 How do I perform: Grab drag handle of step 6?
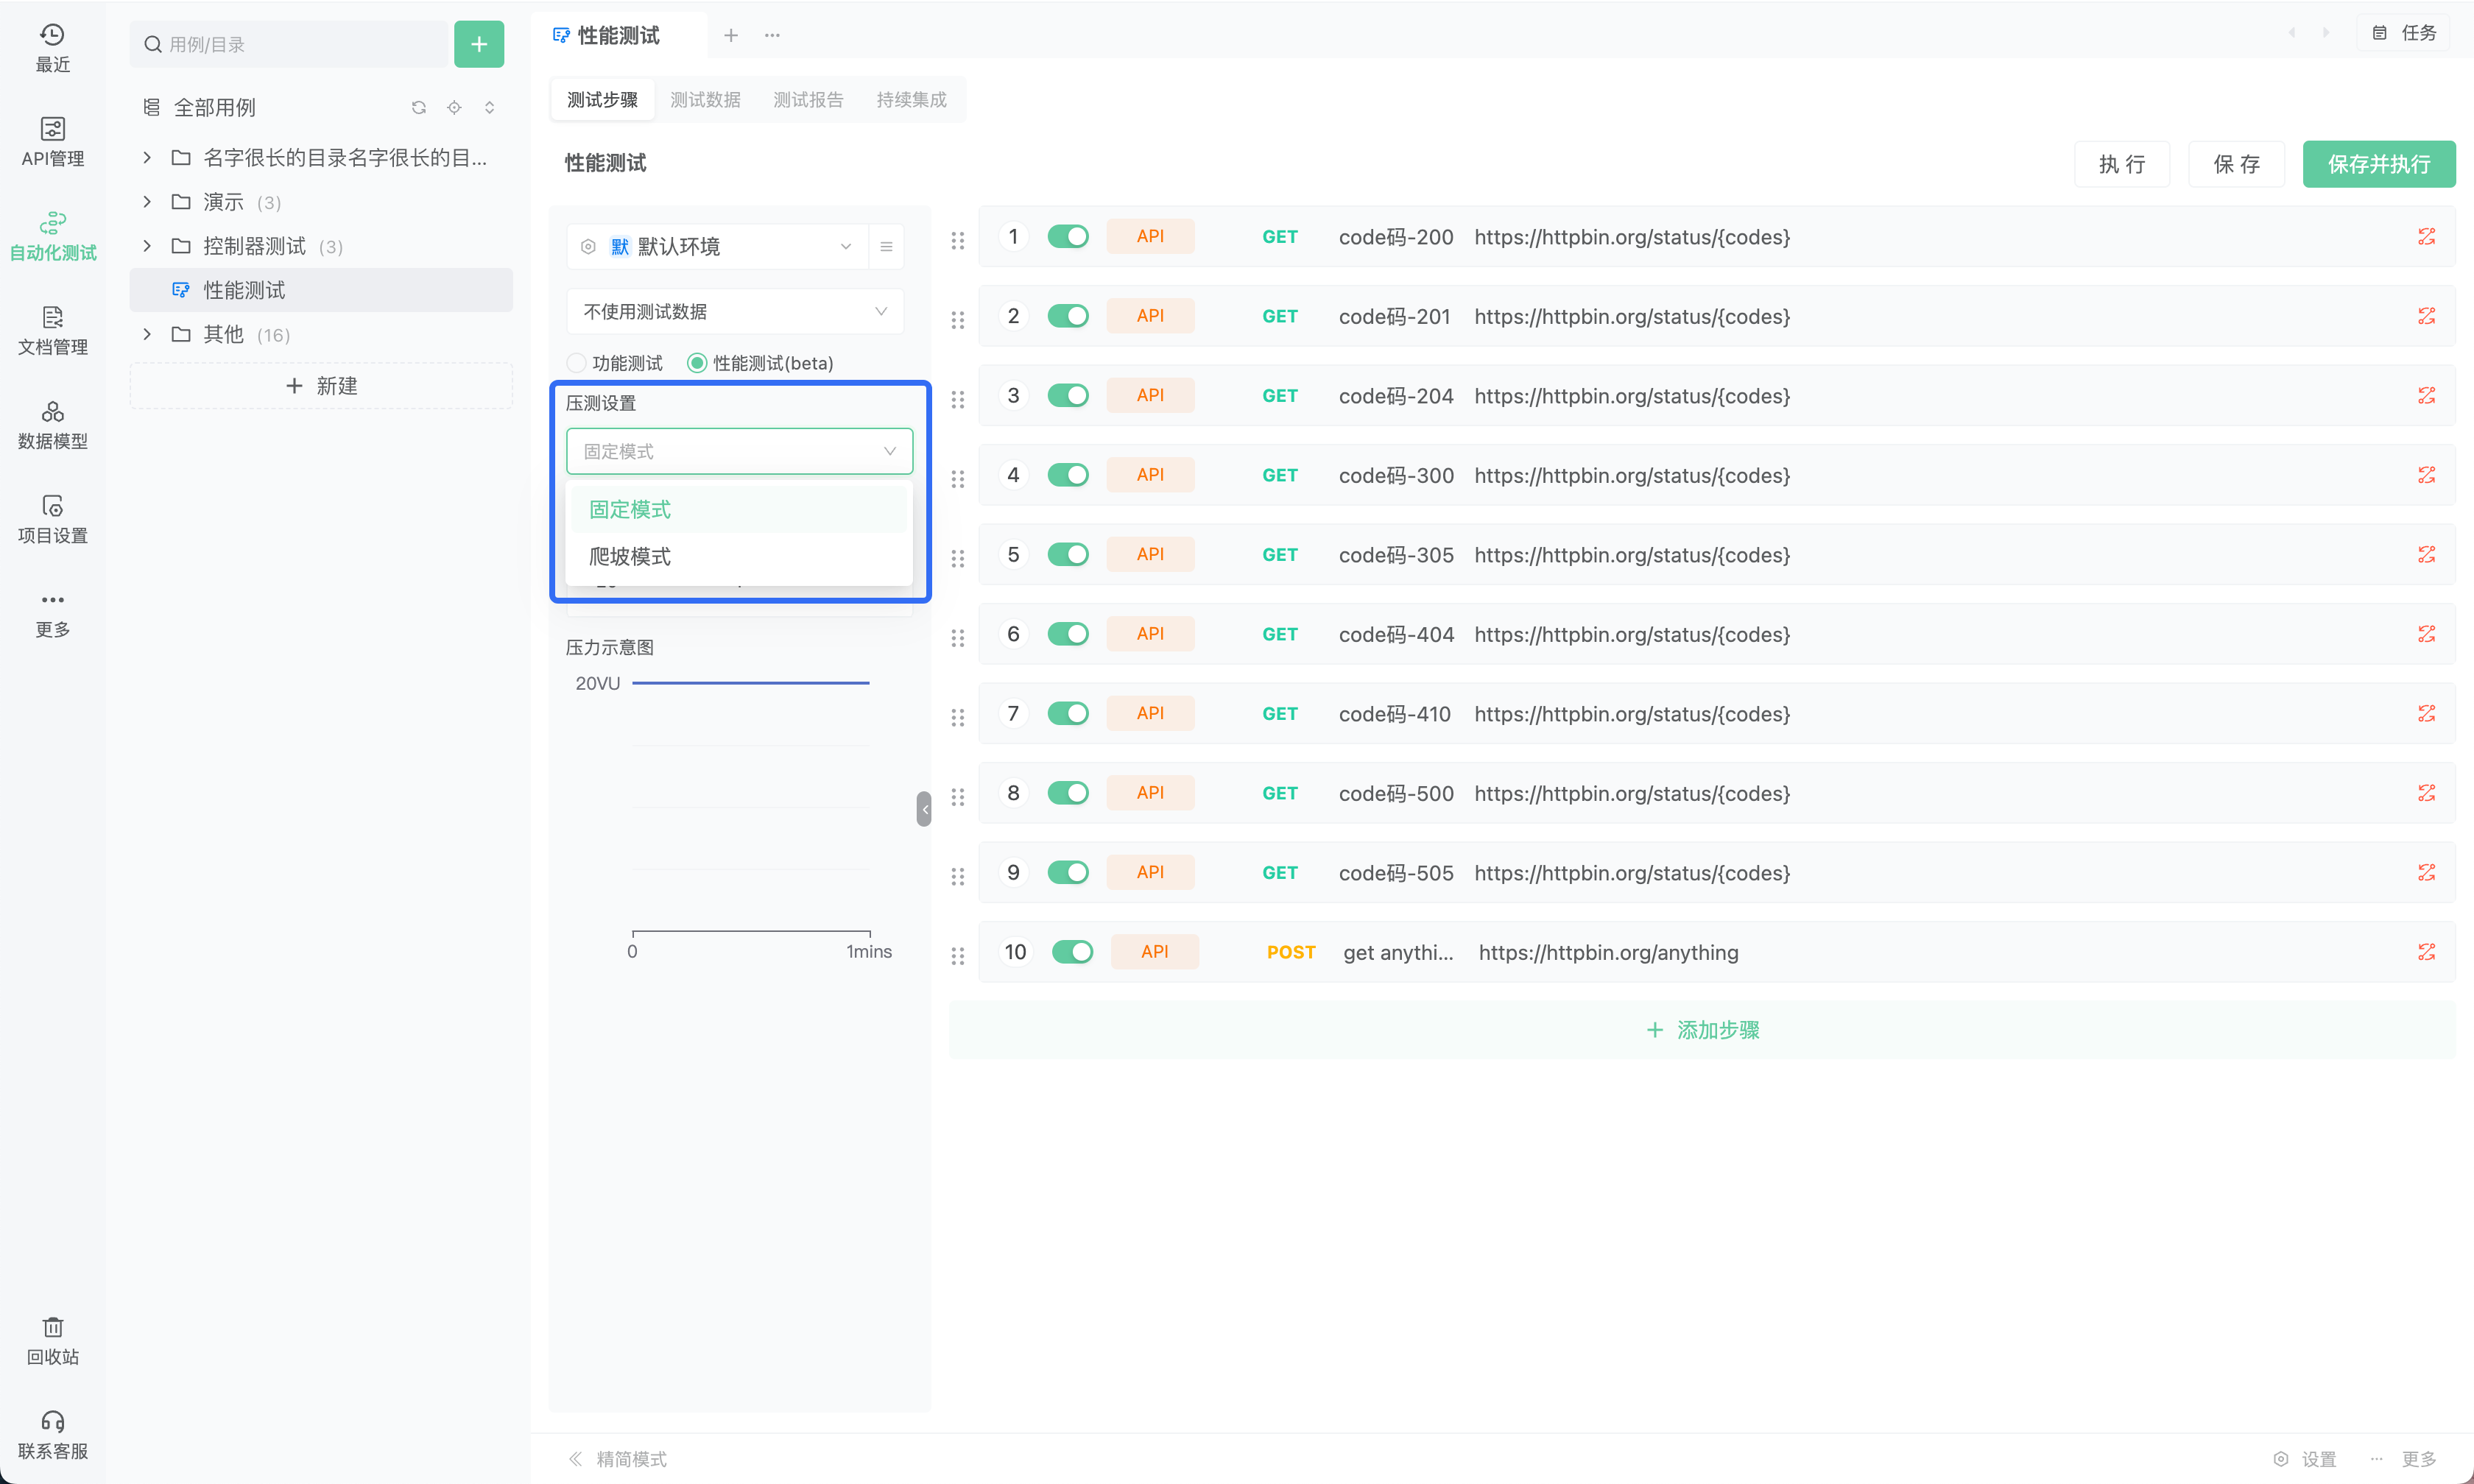point(957,637)
